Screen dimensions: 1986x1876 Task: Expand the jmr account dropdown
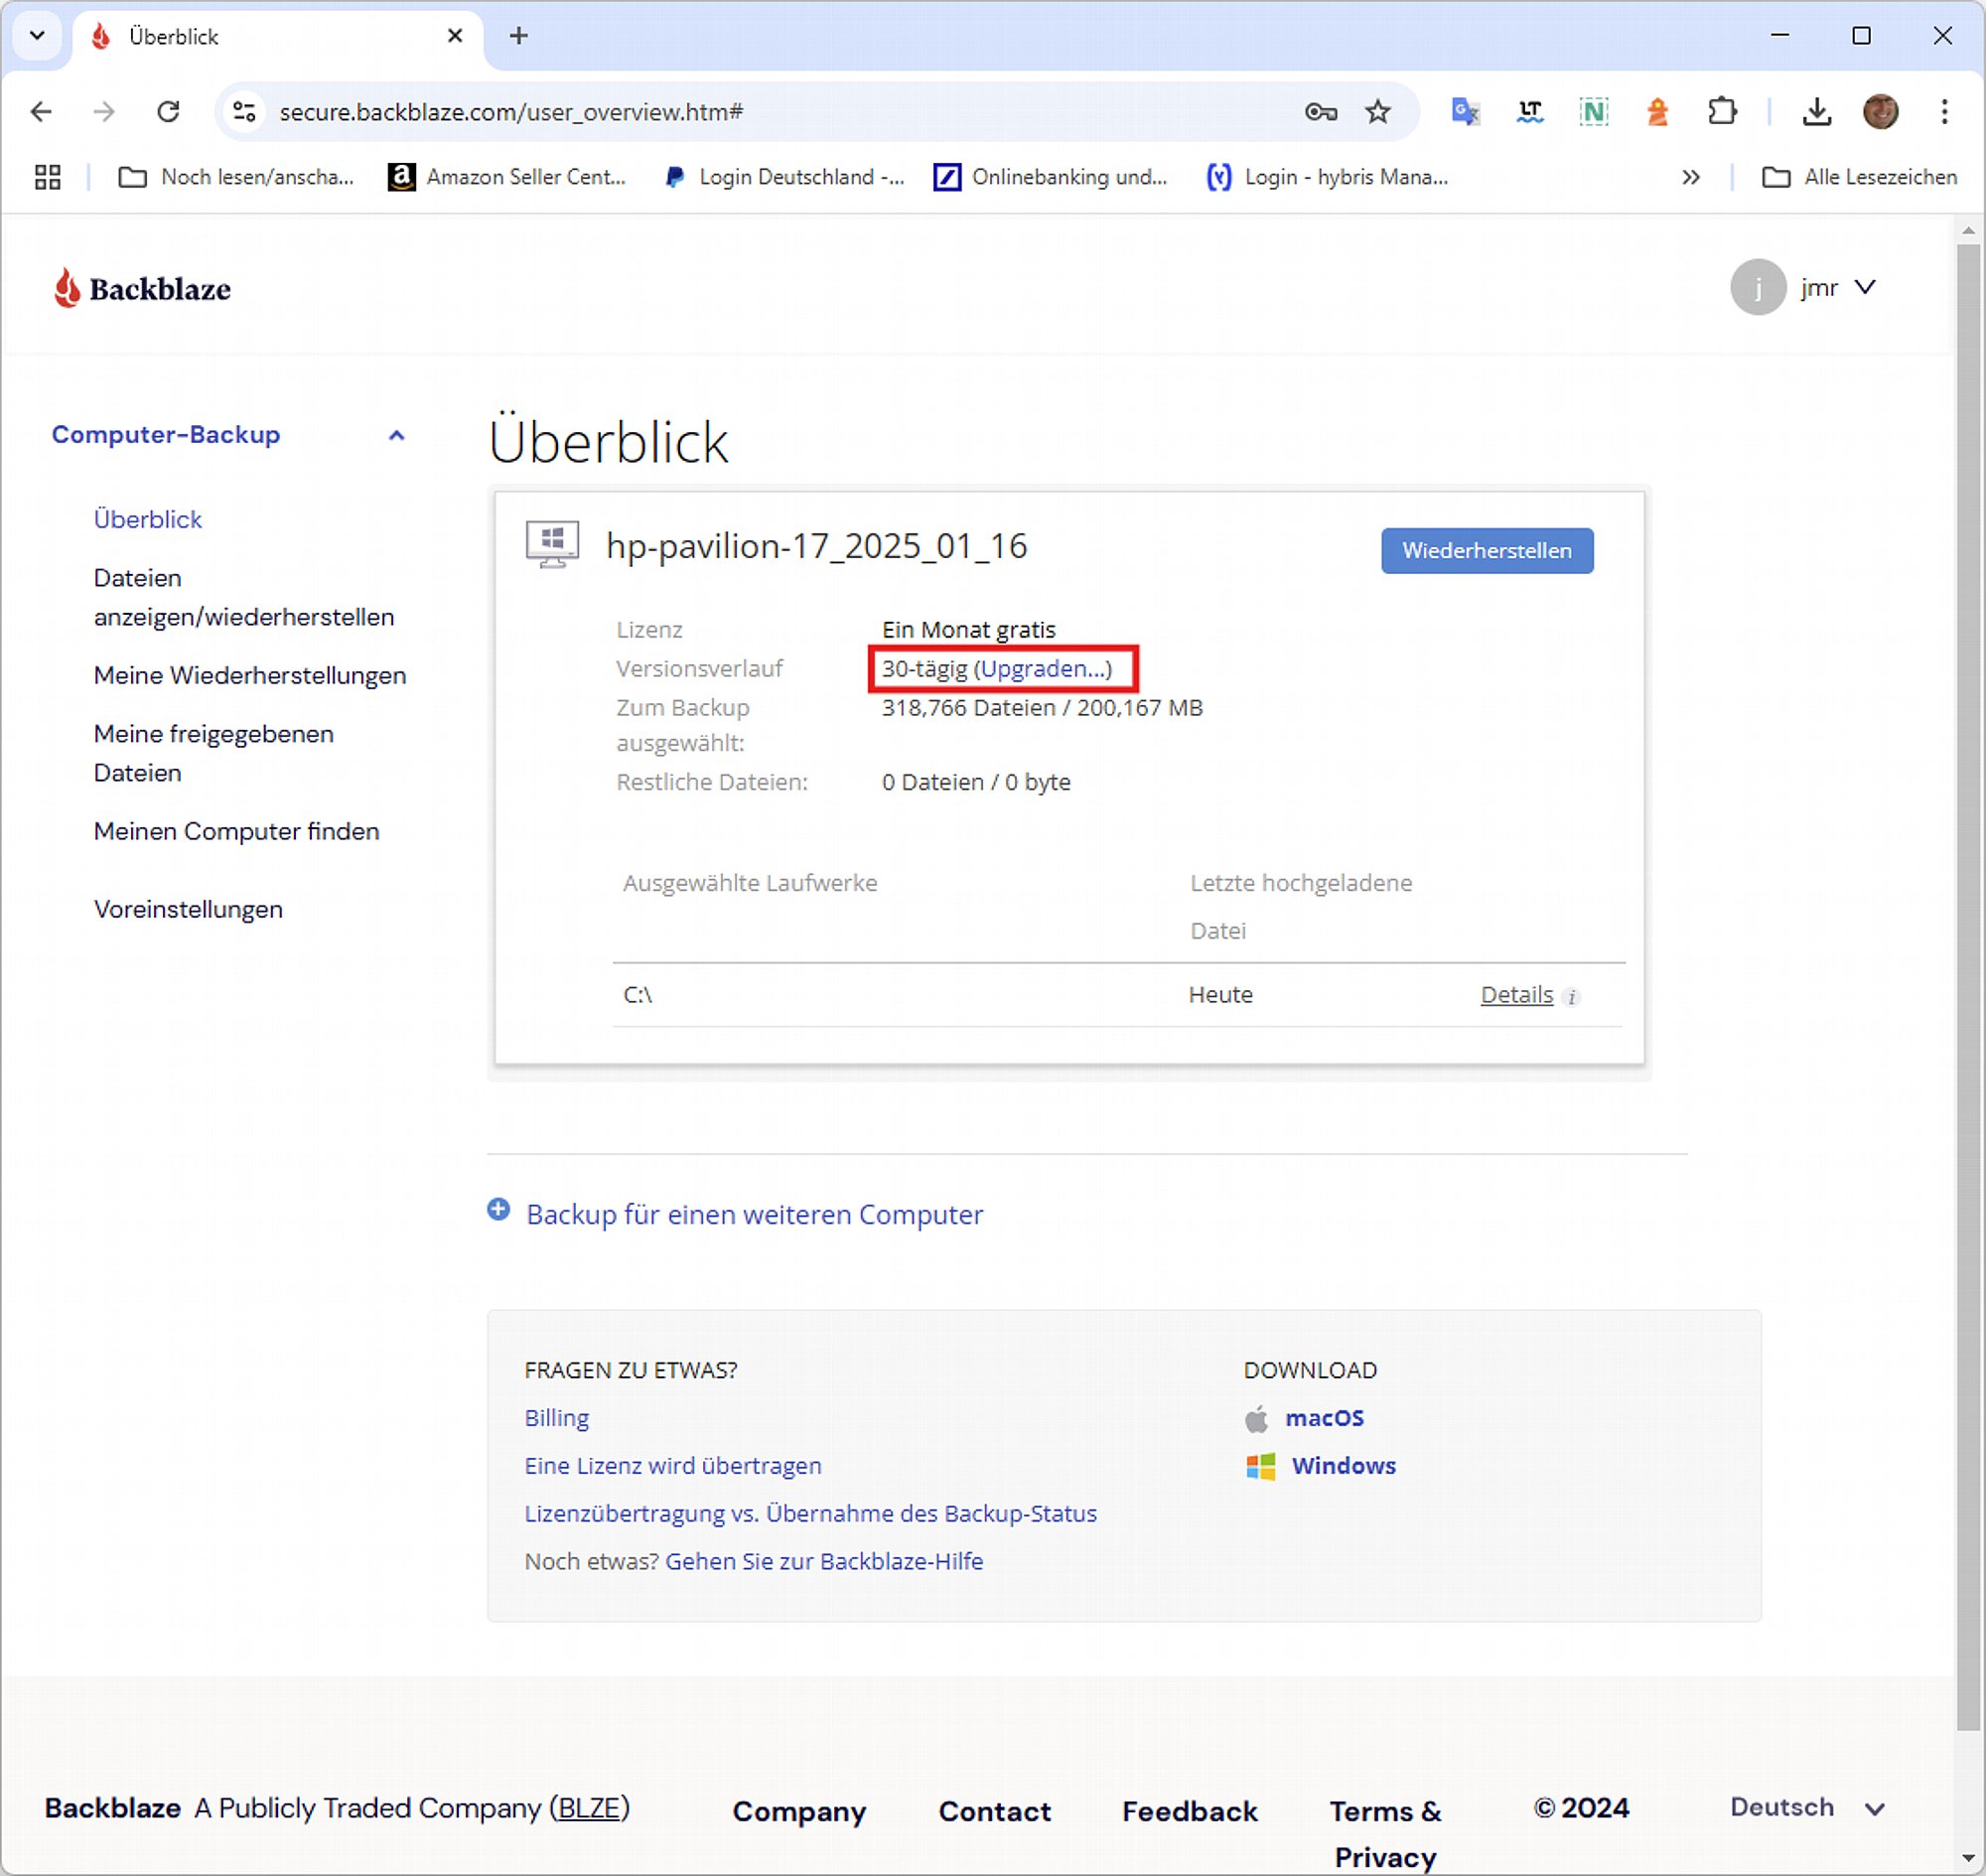pyautogui.click(x=1865, y=287)
